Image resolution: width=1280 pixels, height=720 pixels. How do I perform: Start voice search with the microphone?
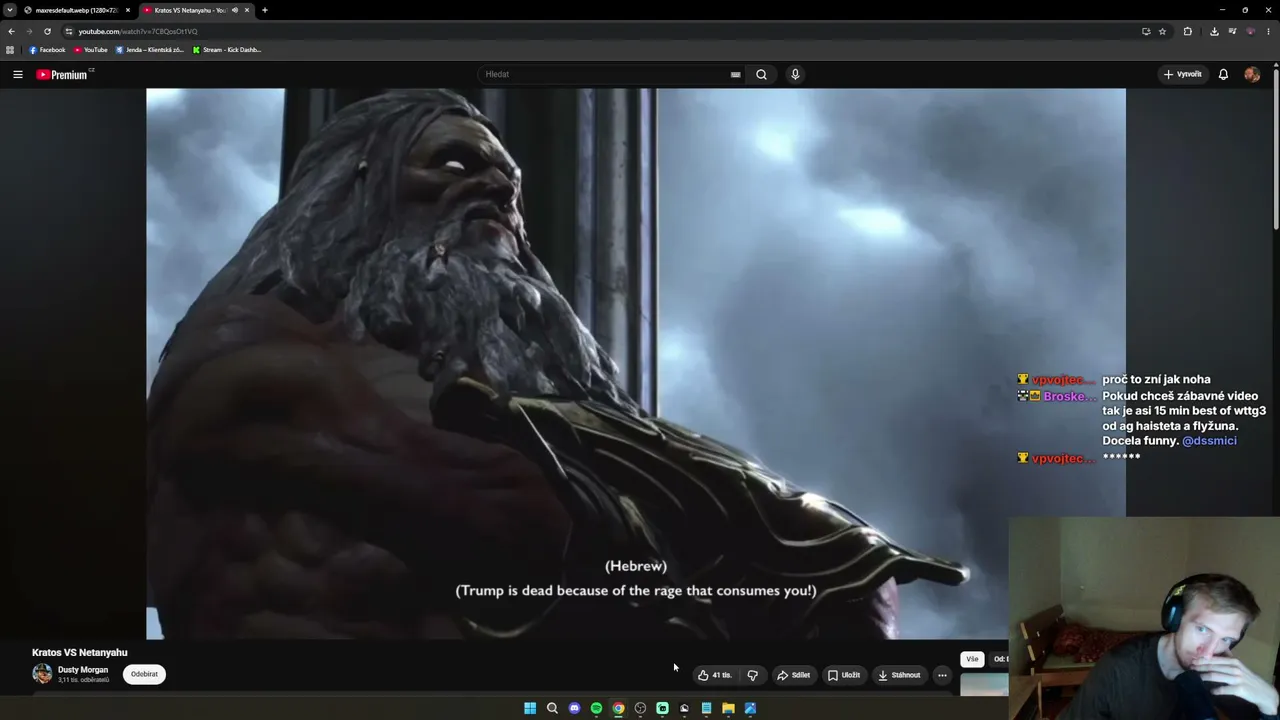point(795,74)
